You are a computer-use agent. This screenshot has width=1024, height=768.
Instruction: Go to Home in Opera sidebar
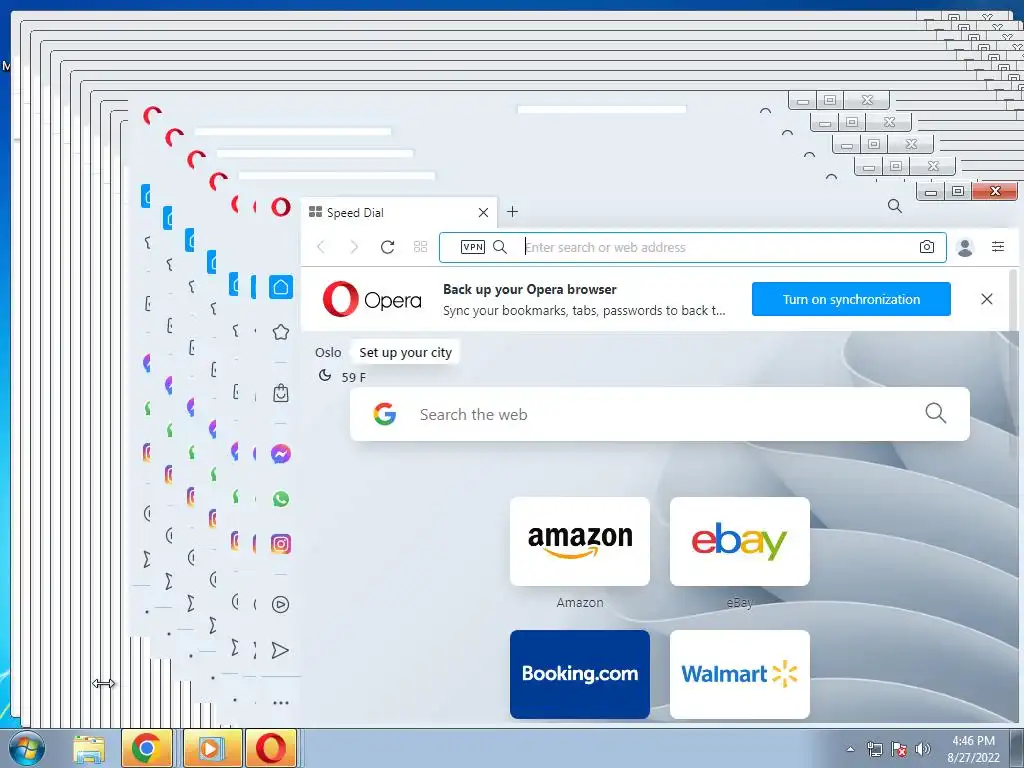pyautogui.click(x=281, y=287)
